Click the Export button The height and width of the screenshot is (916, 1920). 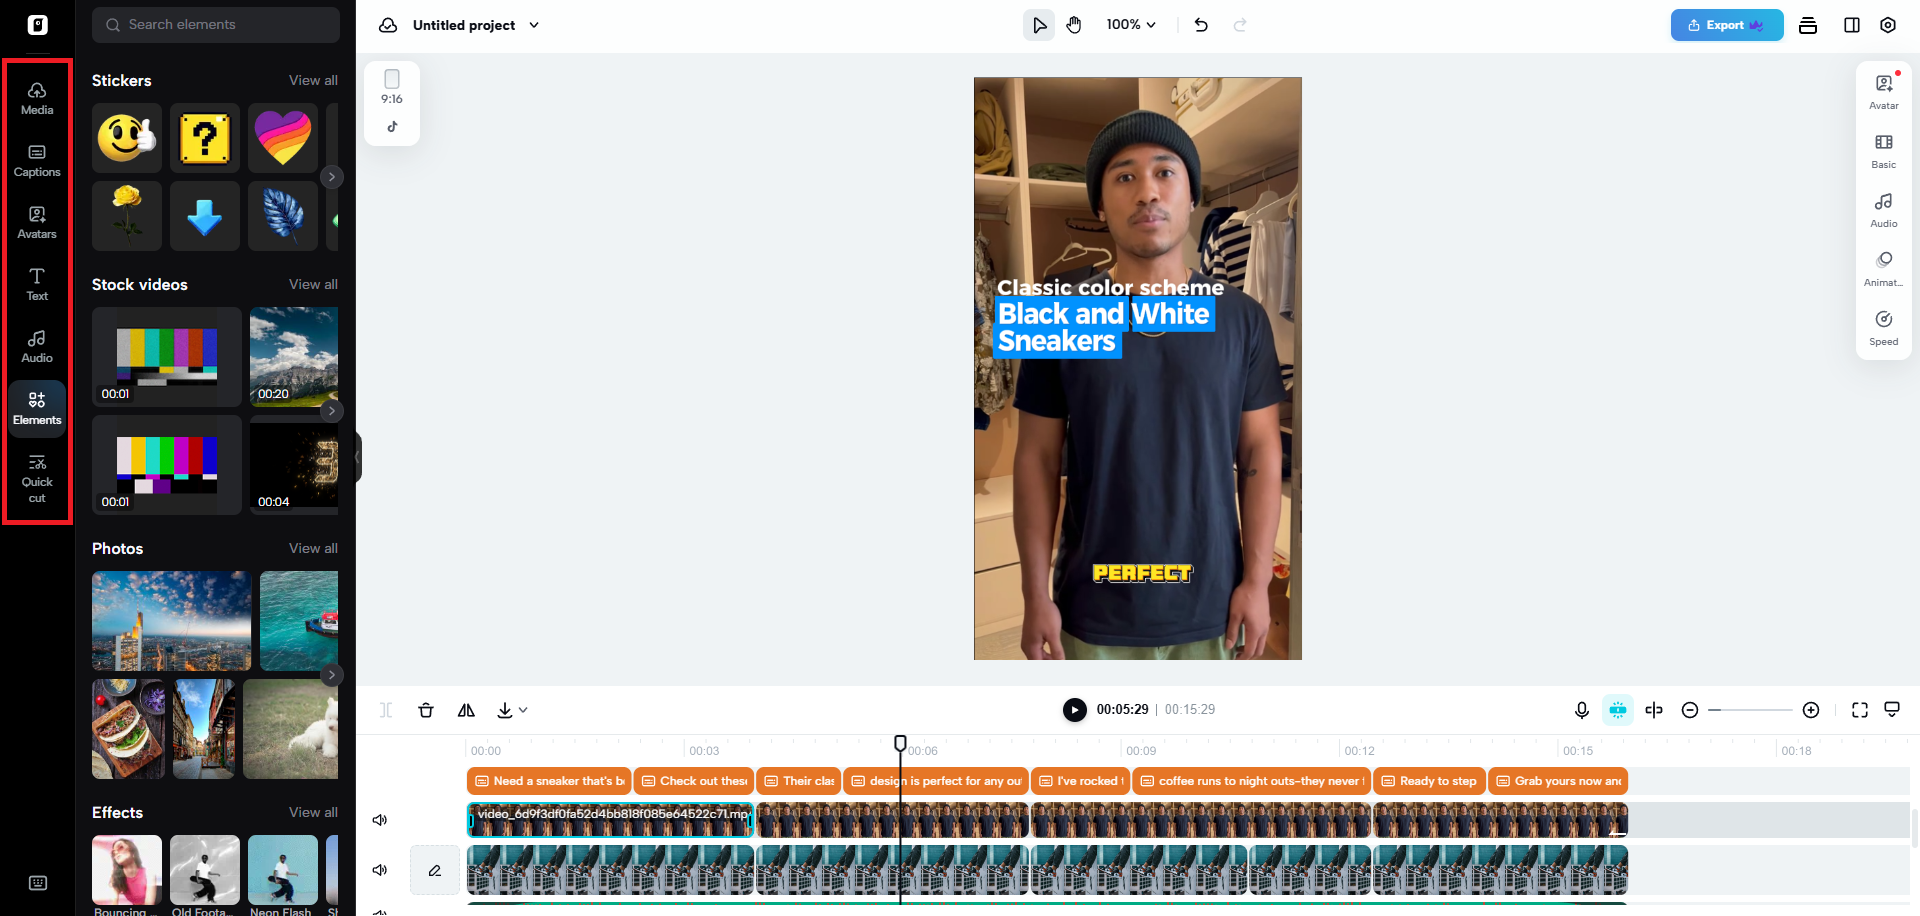pyautogui.click(x=1726, y=25)
